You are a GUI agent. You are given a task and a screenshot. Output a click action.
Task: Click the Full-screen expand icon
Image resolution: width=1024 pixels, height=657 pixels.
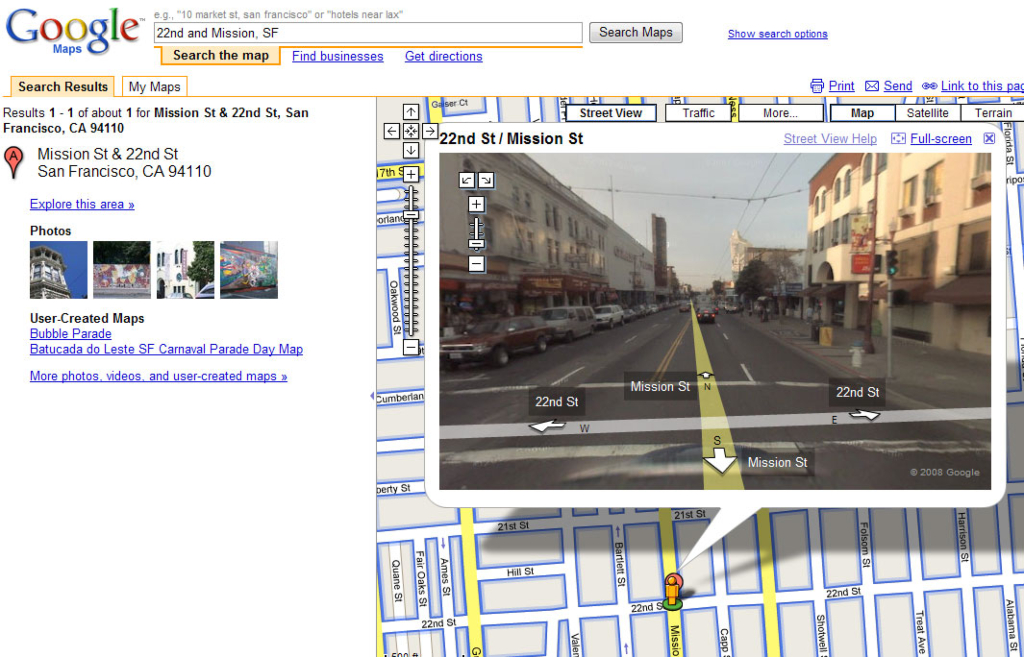pos(899,138)
